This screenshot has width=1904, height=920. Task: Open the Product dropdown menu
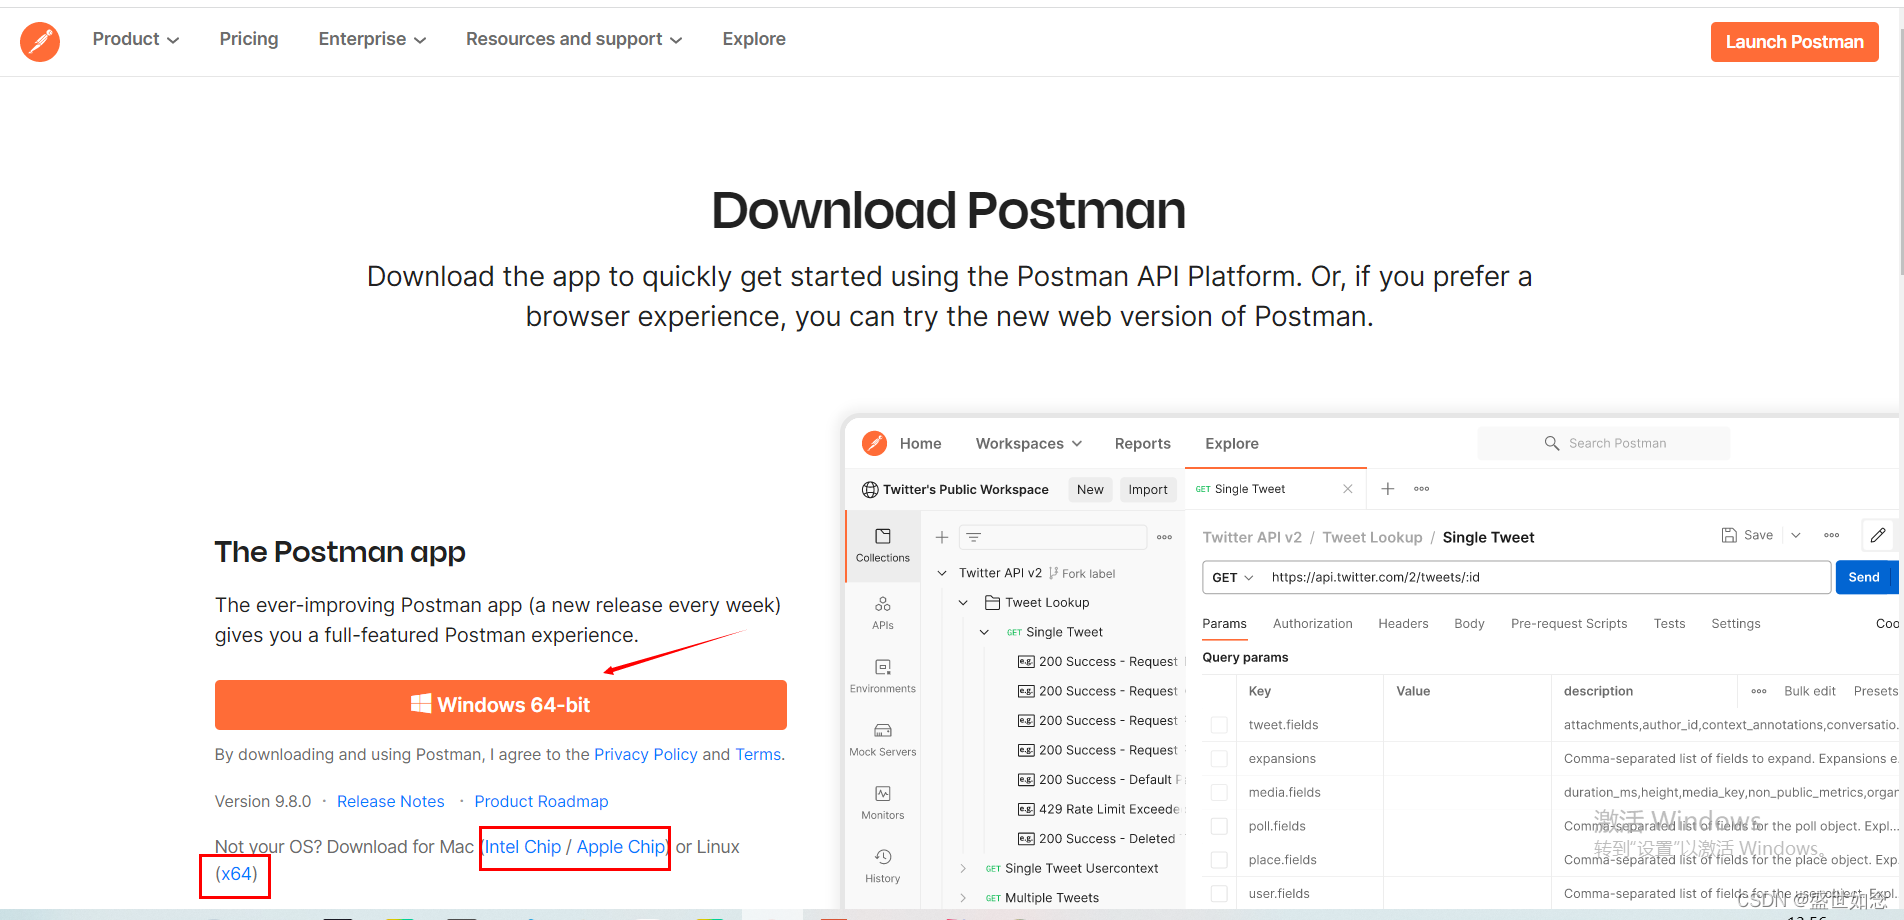[136, 39]
